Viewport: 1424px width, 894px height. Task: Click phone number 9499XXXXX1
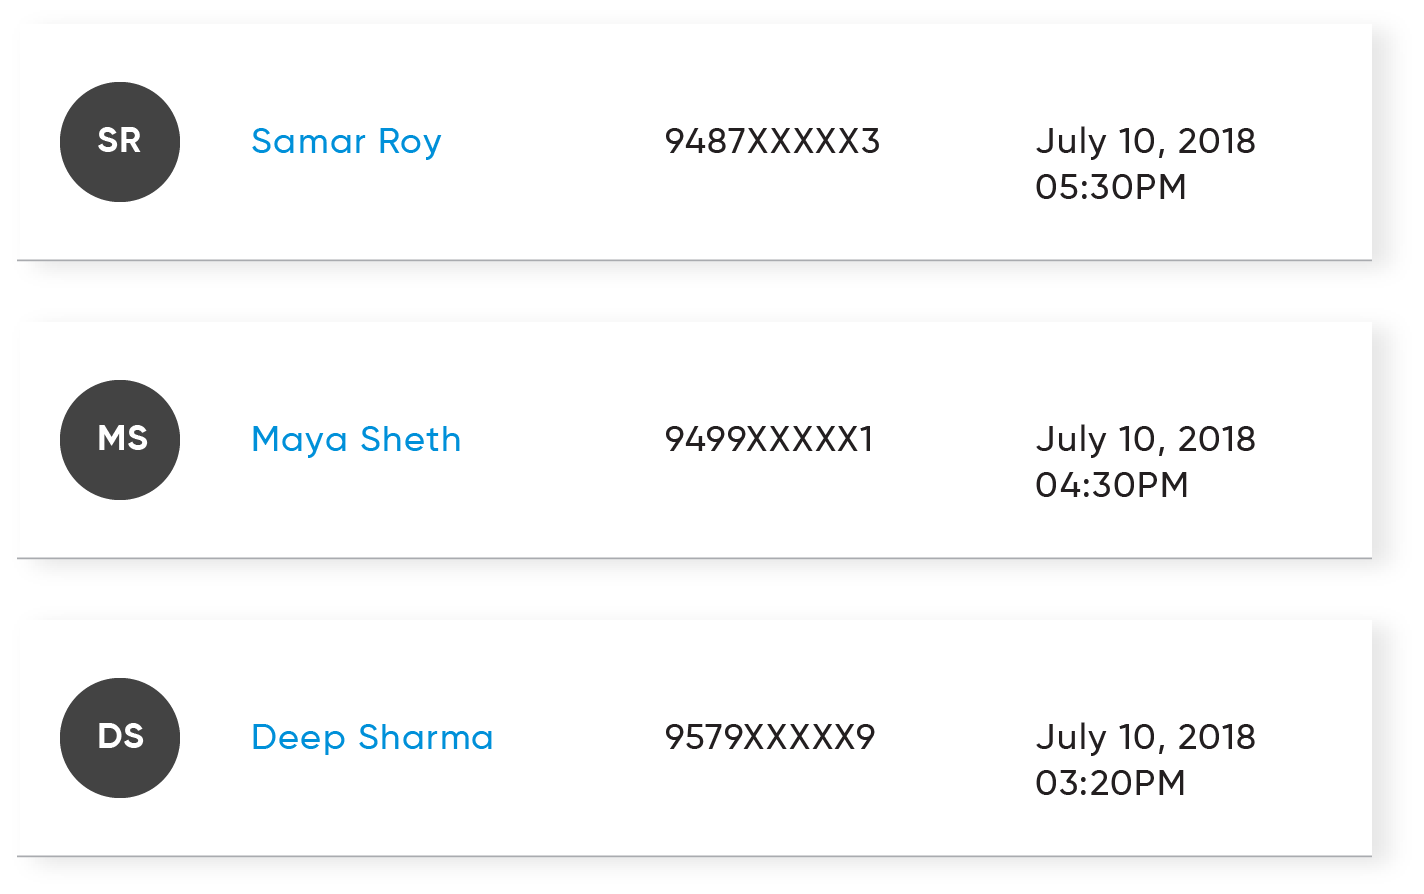769,439
